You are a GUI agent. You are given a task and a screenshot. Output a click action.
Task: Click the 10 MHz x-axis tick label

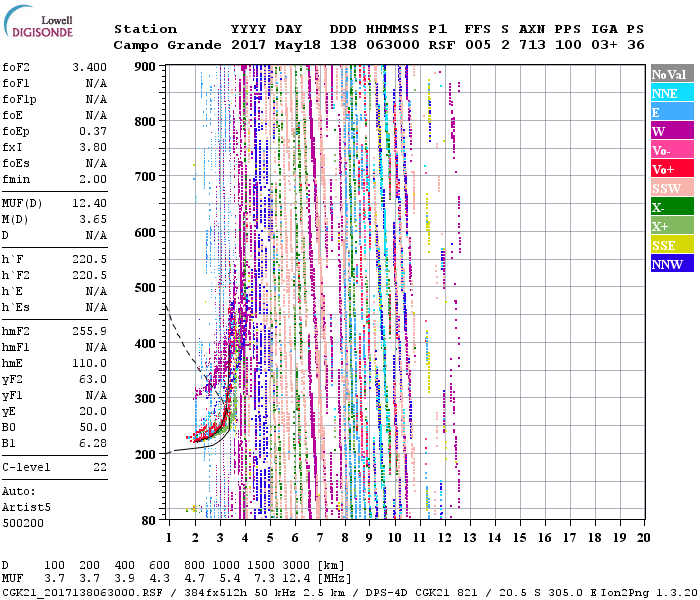tap(394, 538)
